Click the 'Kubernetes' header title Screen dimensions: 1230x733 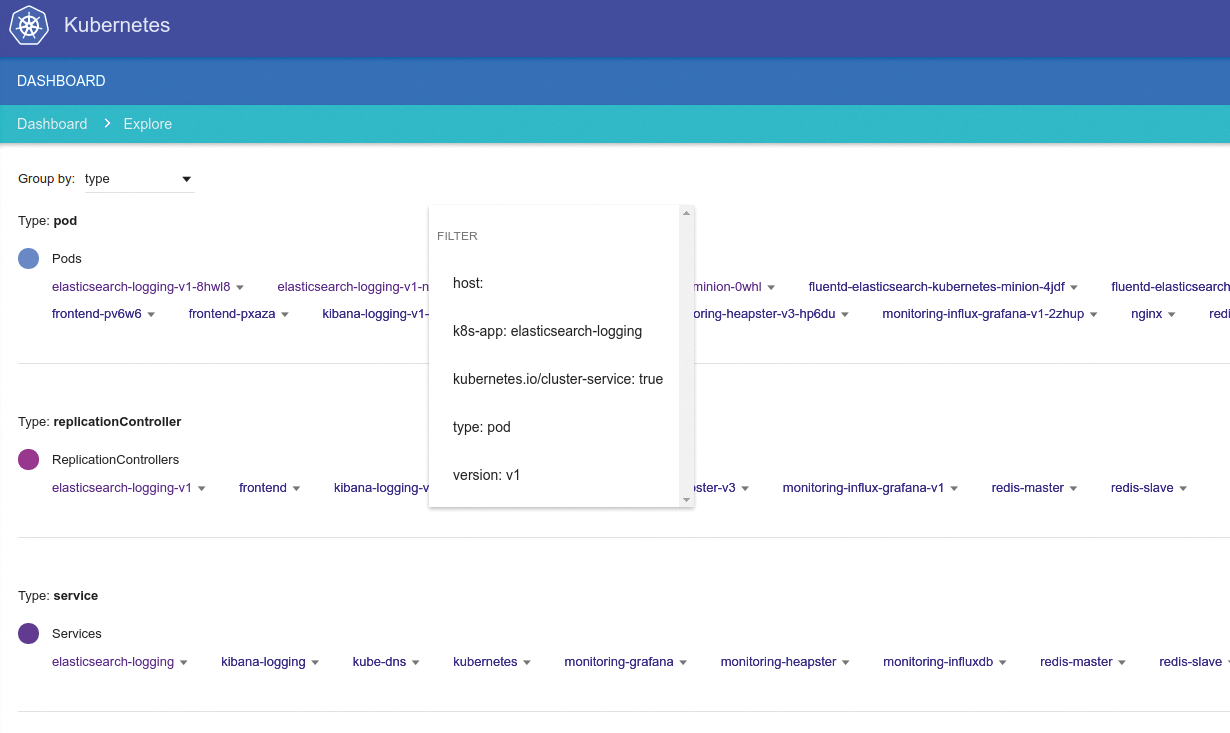[x=117, y=25]
